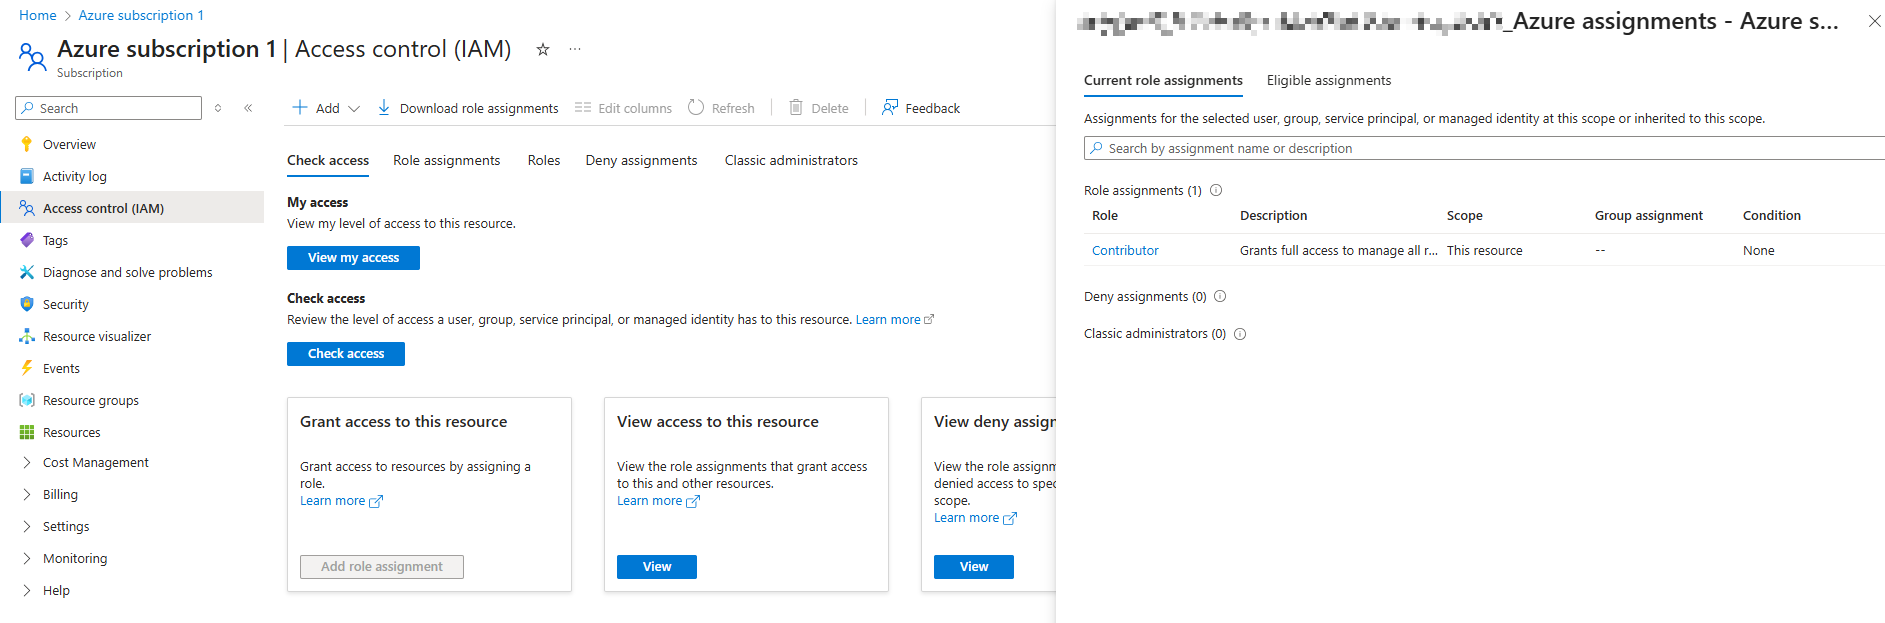This screenshot has height=623, width=1885.
Task: Open Classic administrators tab
Action: [x=791, y=160]
